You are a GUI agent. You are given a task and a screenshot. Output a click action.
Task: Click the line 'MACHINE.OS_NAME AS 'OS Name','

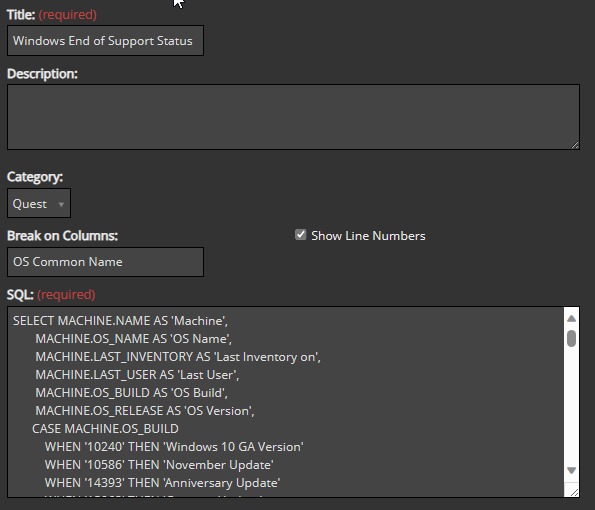(x=134, y=339)
